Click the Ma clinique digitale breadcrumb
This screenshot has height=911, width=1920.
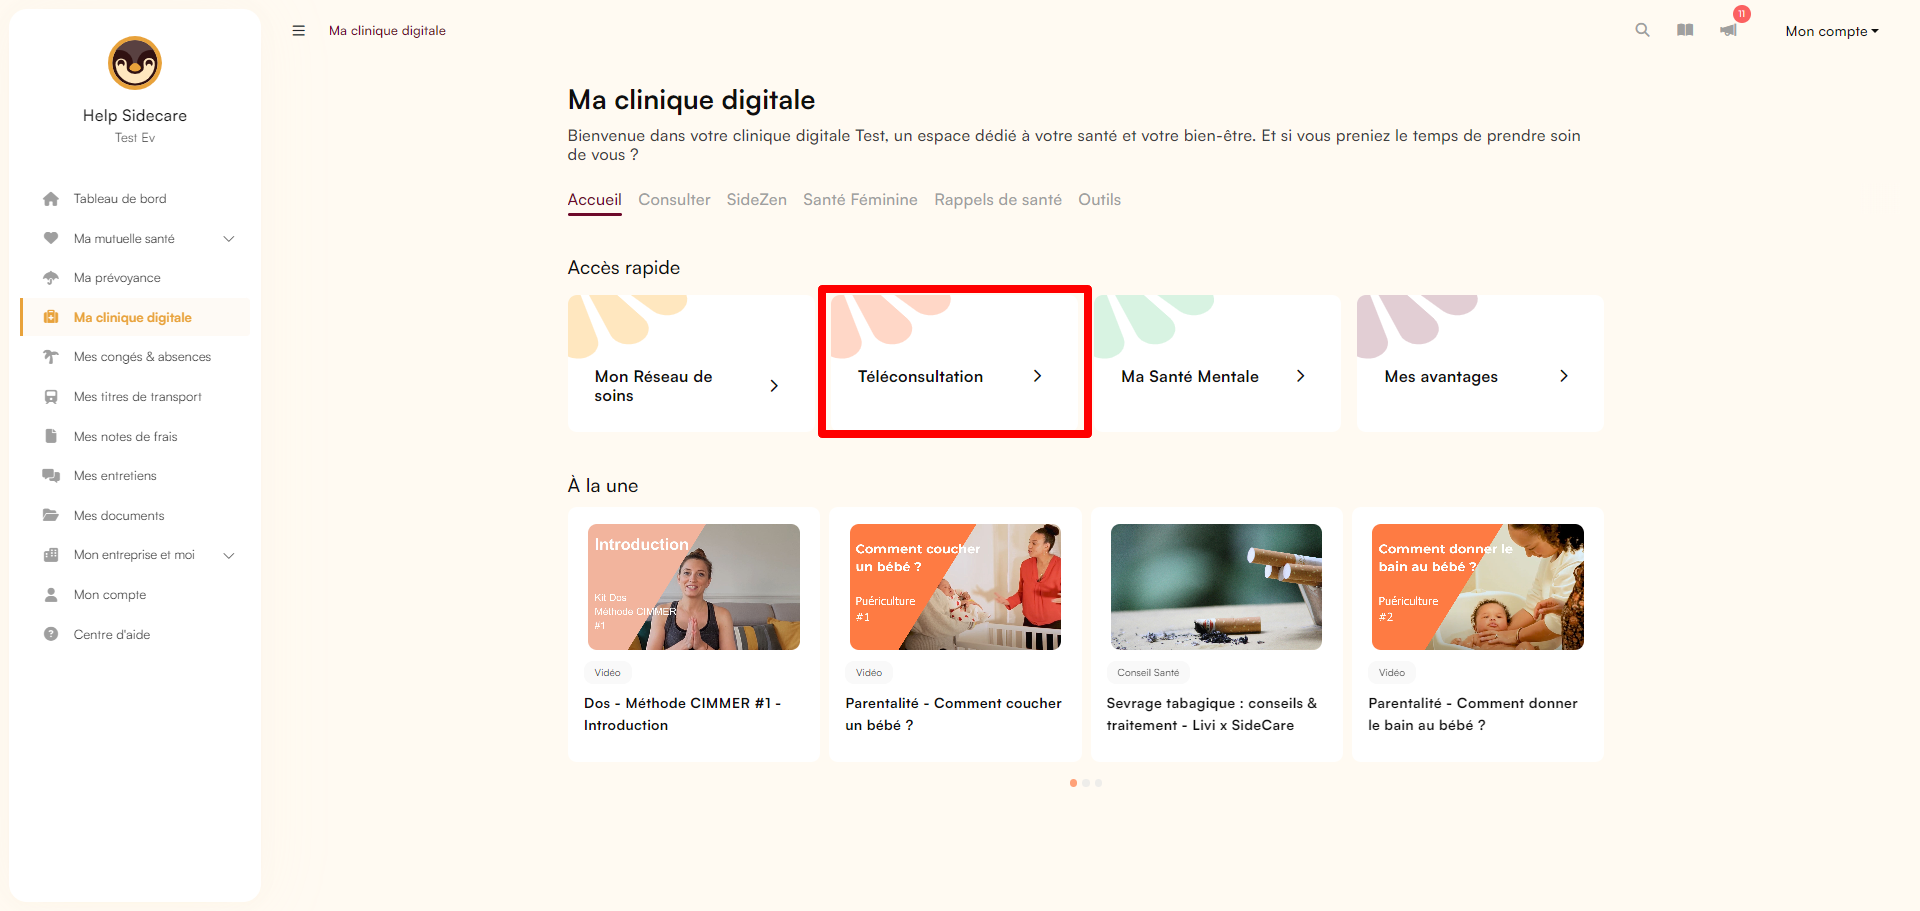[x=387, y=31]
